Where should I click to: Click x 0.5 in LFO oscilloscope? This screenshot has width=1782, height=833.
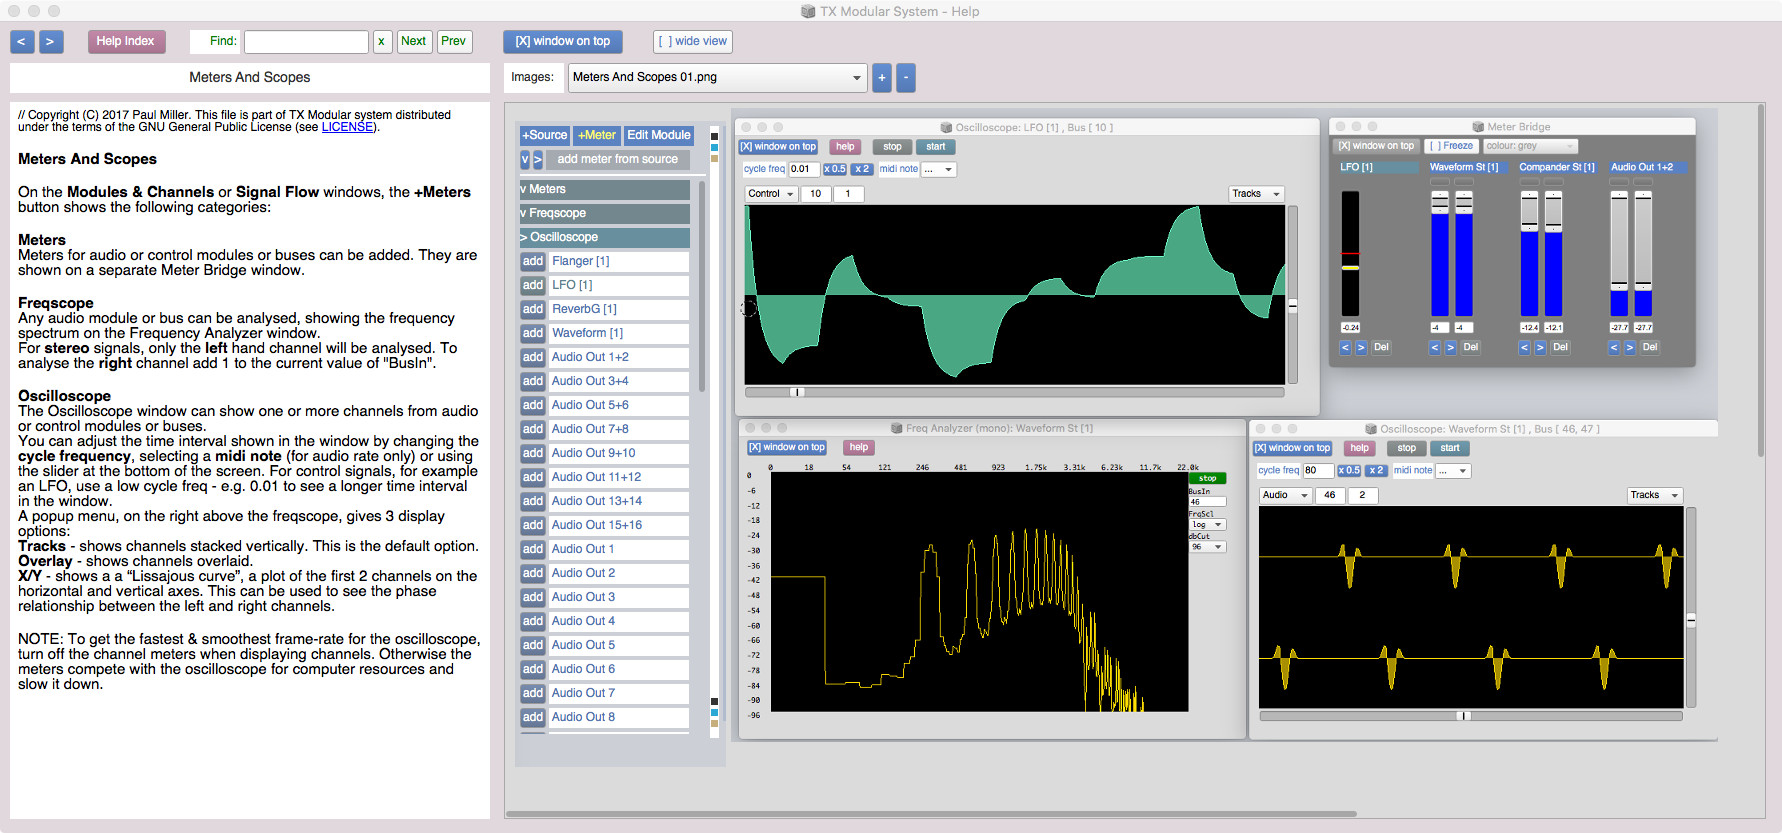(x=834, y=169)
